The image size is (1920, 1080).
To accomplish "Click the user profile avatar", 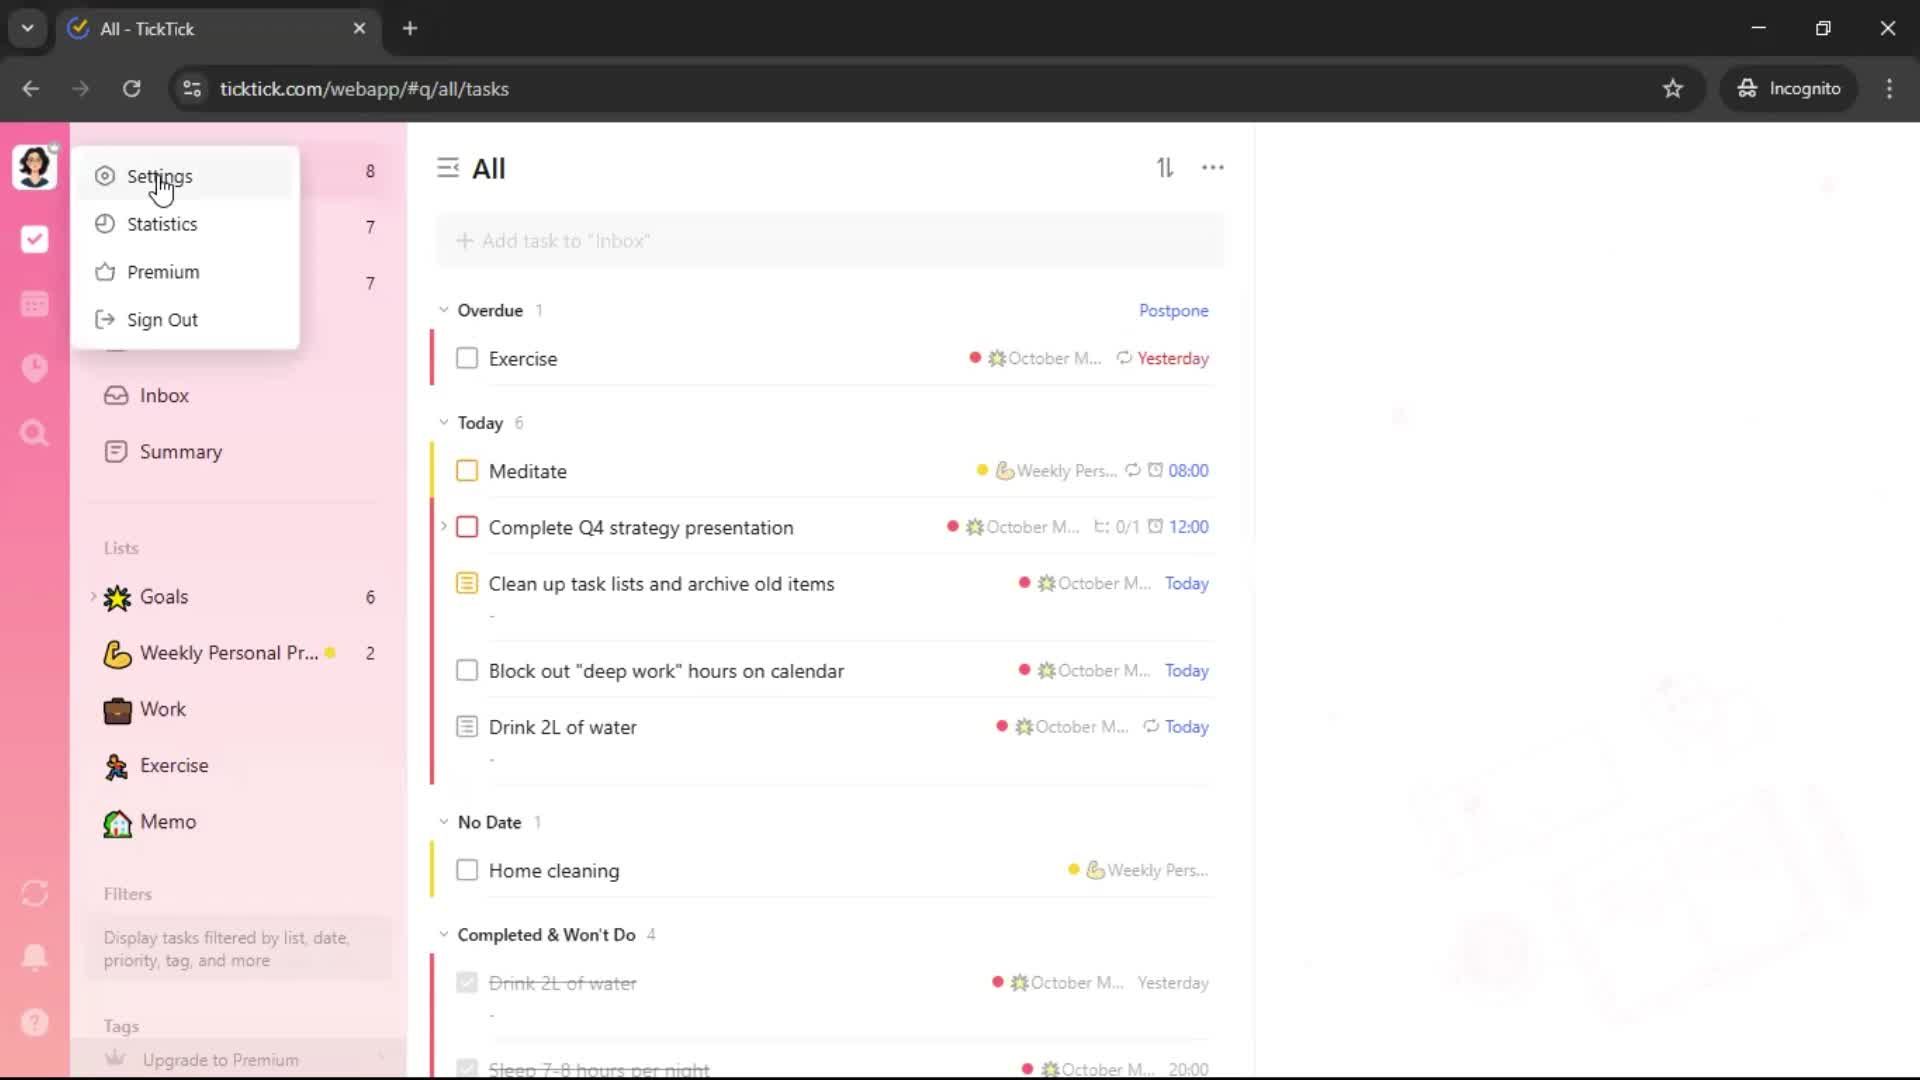I will click(34, 166).
